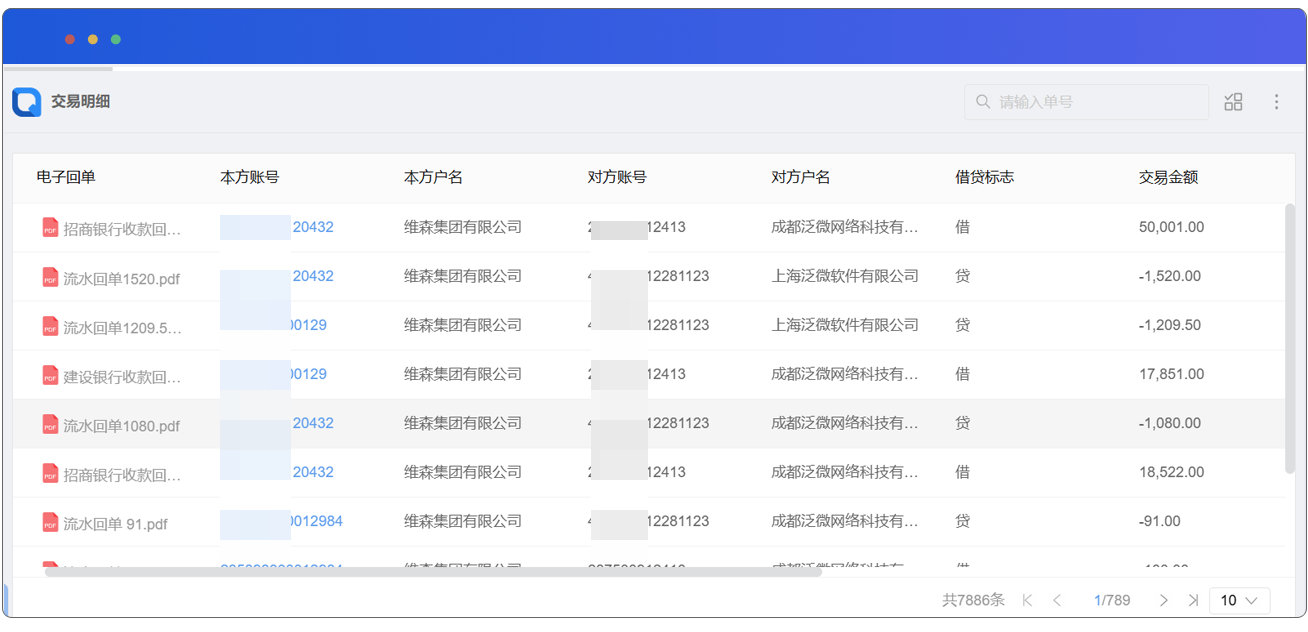Go to the next page arrow

(x=1163, y=600)
